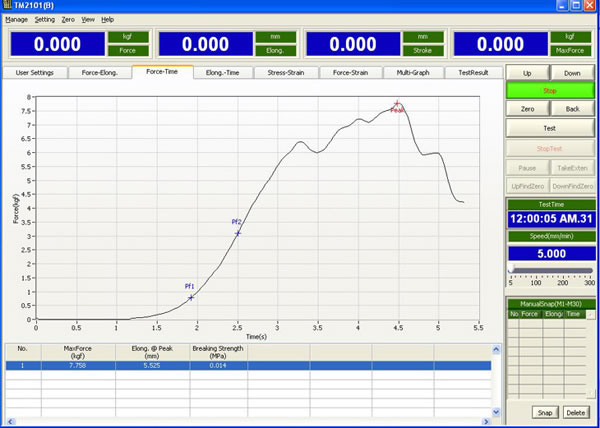Go to the User Settings tab

(x=34, y=73)
